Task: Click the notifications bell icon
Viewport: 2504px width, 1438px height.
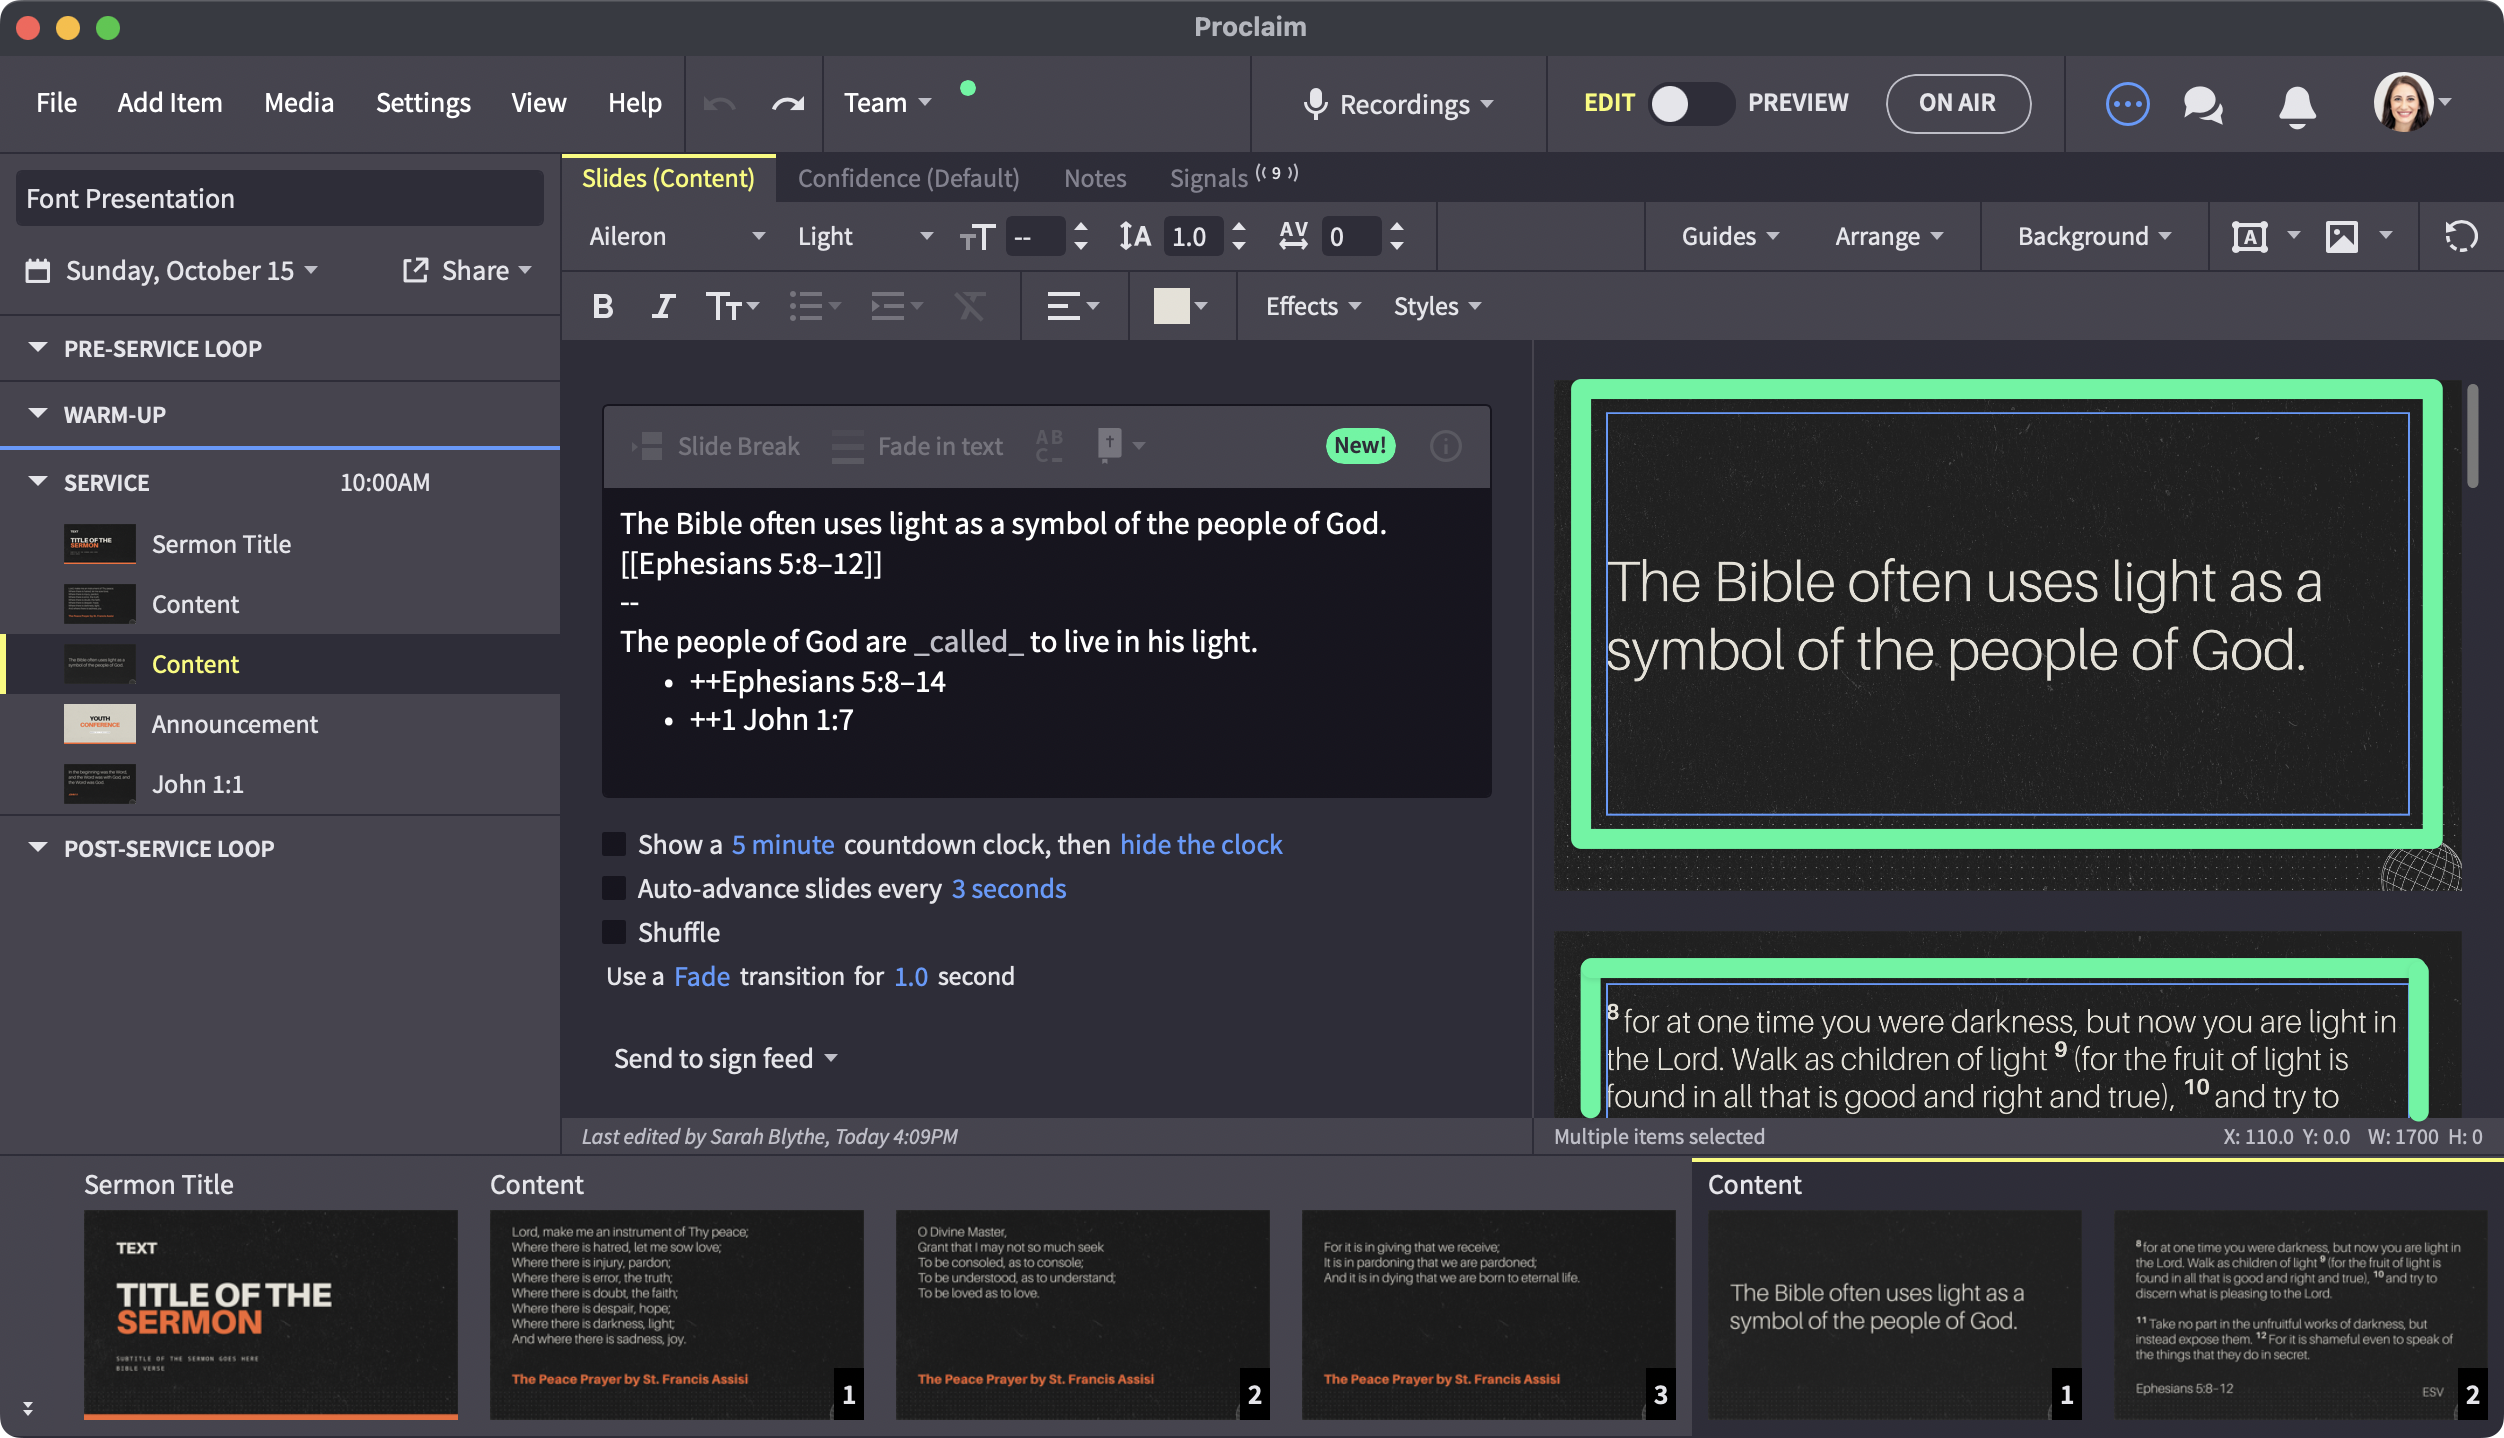Action: (x=2297, y=105)
